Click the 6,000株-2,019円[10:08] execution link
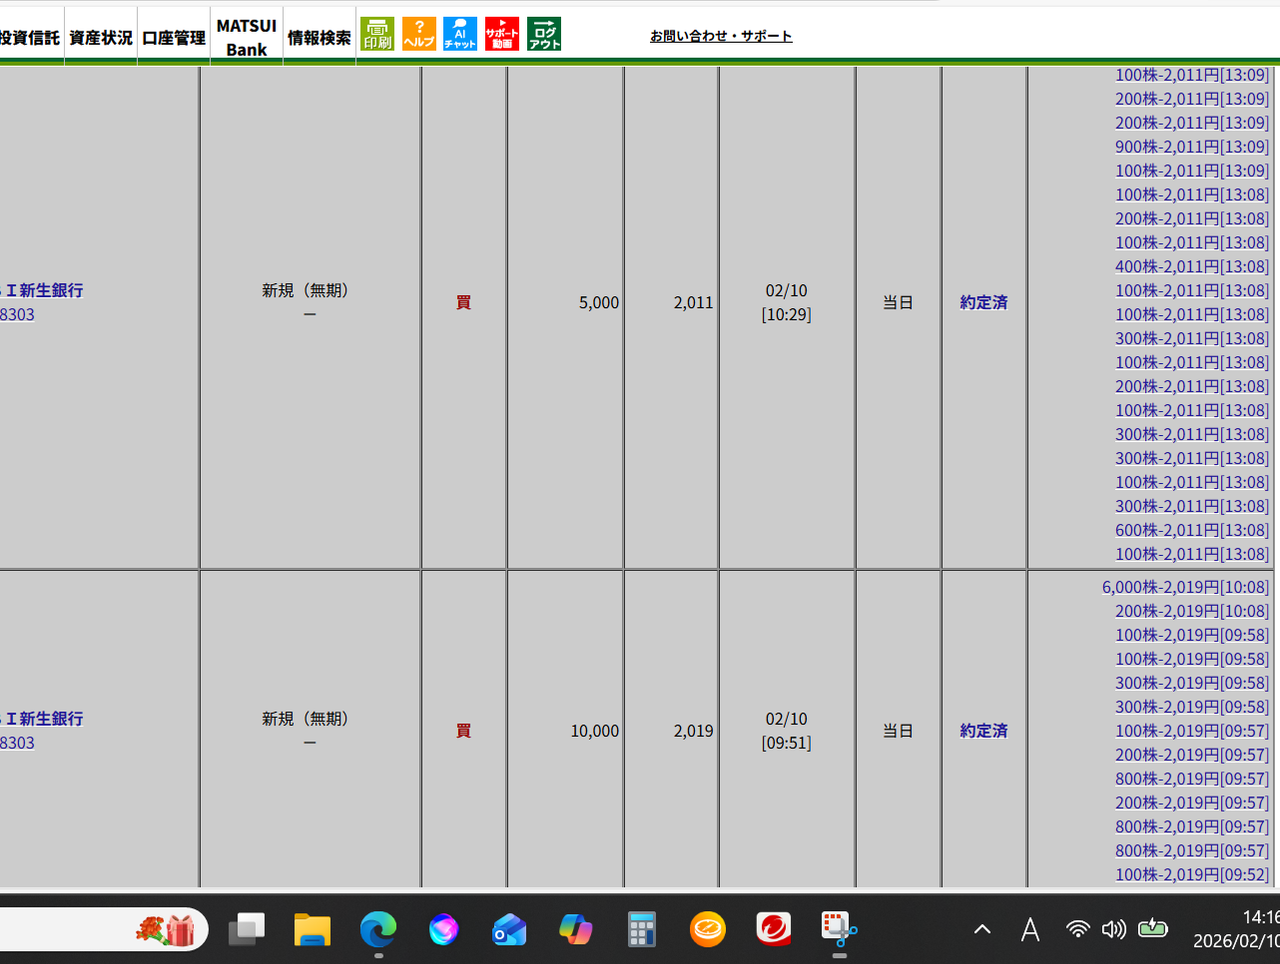This screenshot has height=964, width=1280. [1185, 587]
